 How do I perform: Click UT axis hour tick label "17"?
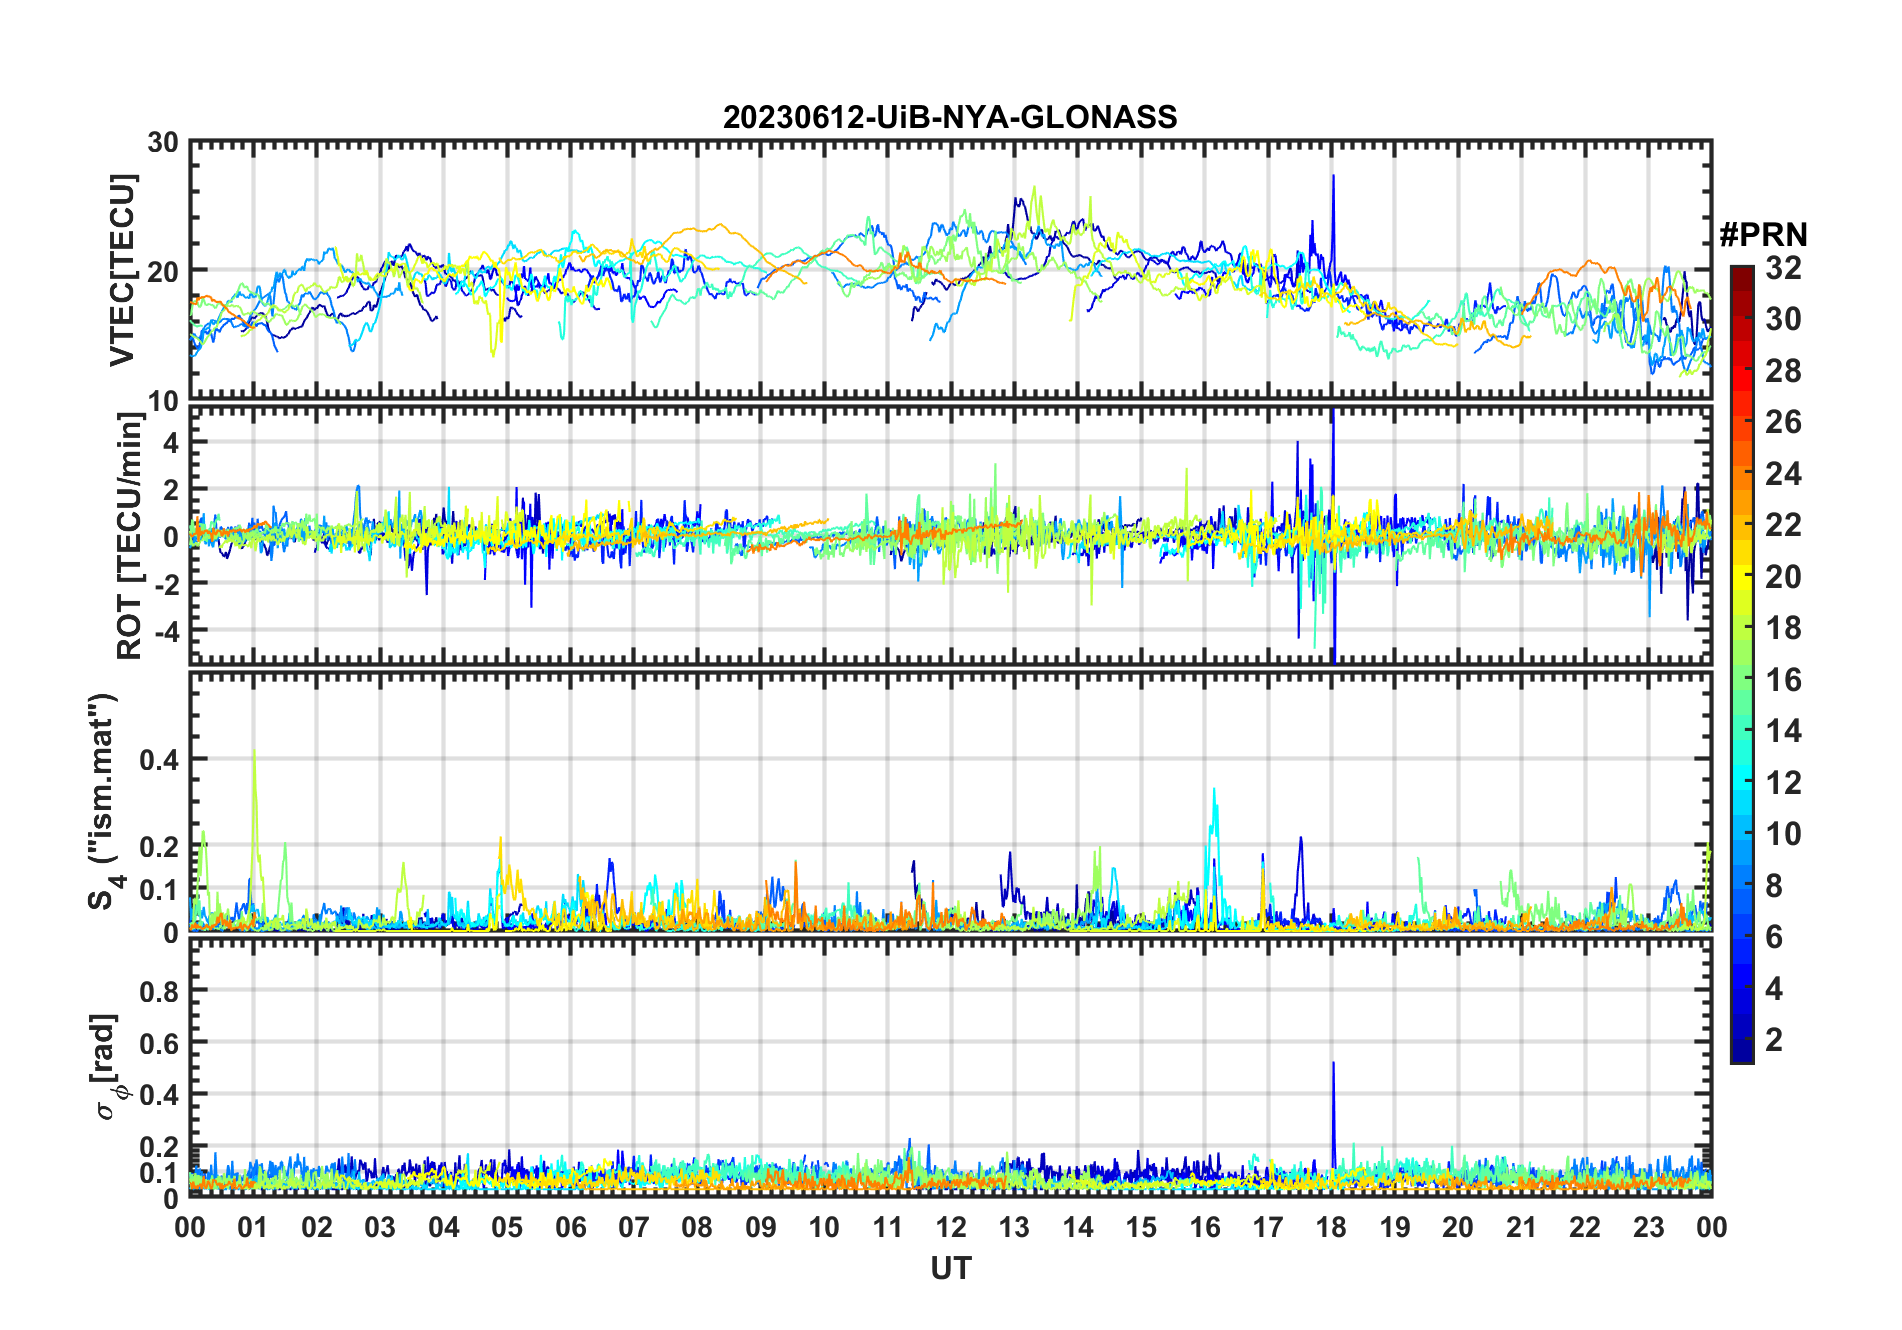[1268, 1228]
